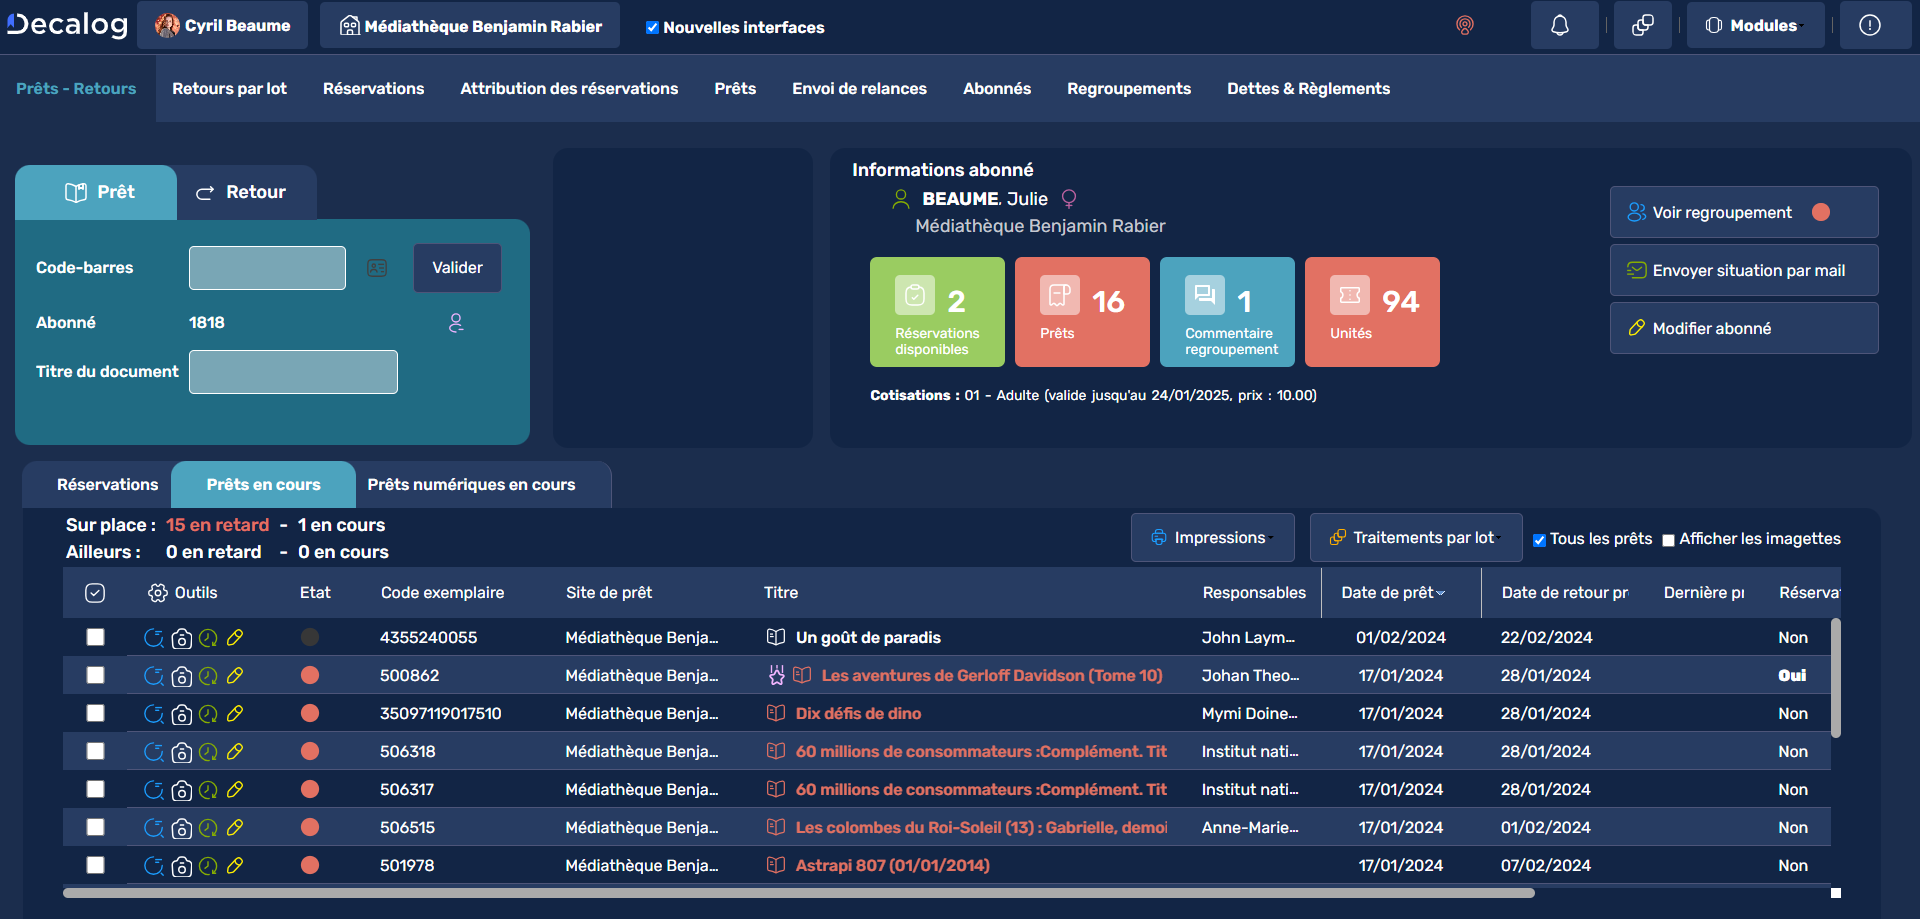Click the yellow pencil icon on row 506318

pos(235,752)
